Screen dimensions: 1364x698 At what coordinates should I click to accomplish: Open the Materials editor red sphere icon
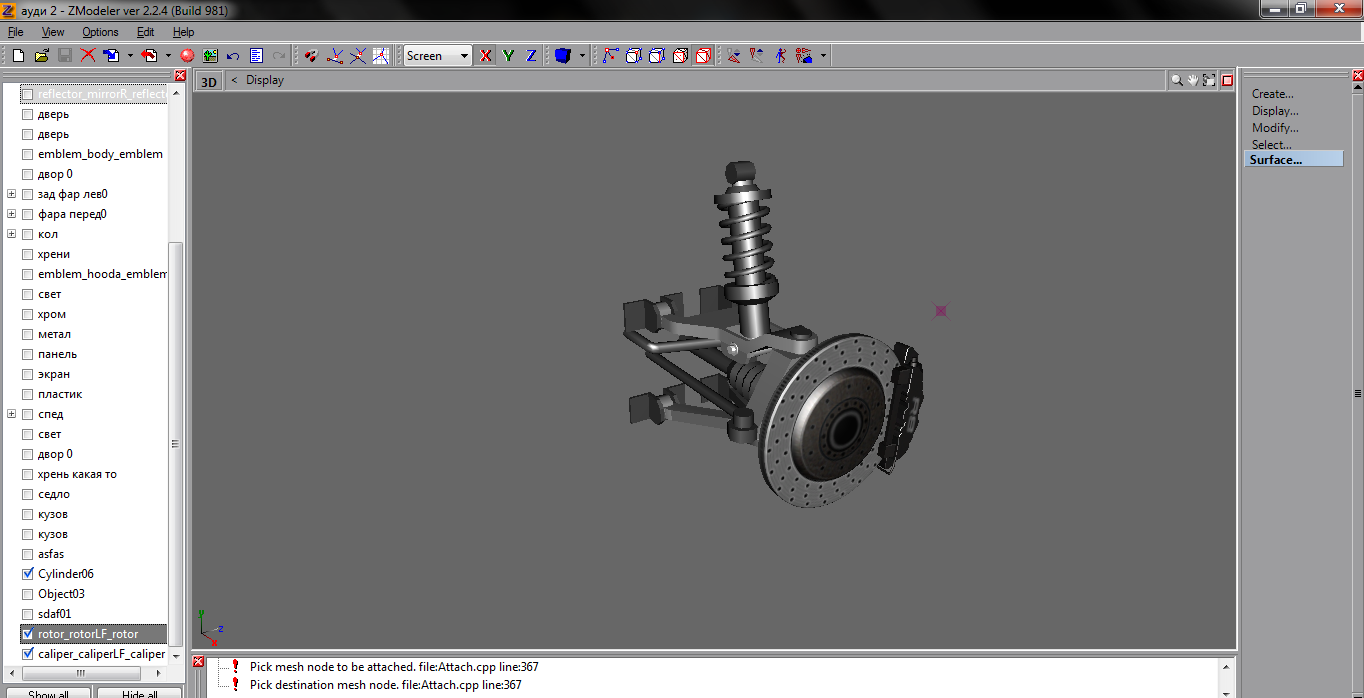tap(186, 56)
